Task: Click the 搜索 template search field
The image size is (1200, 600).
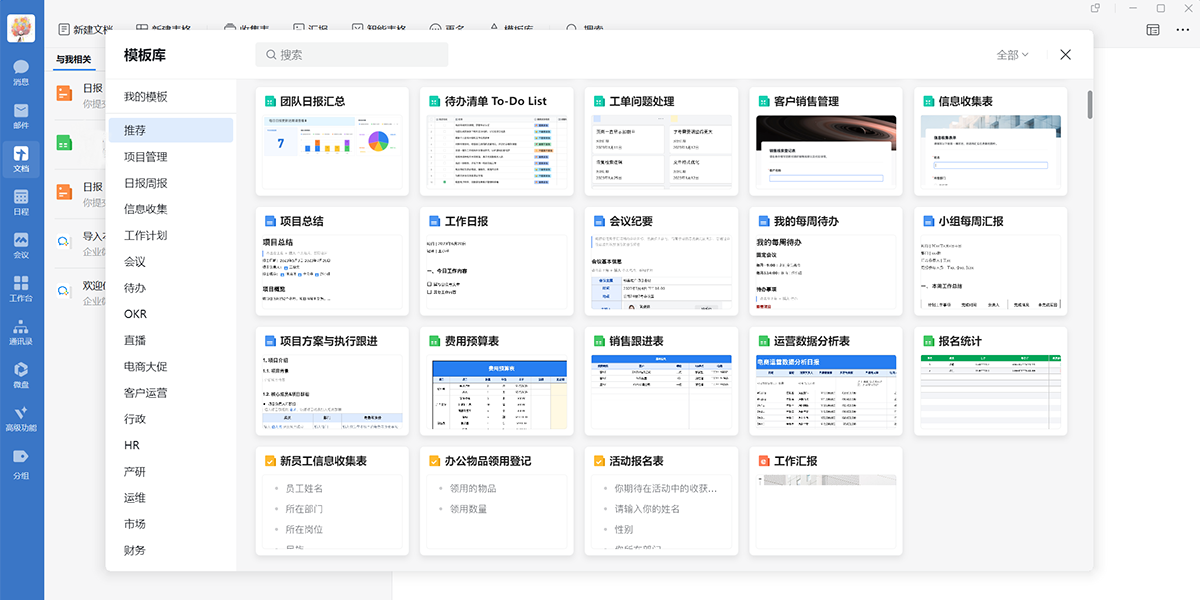Action: click(352, 55)
